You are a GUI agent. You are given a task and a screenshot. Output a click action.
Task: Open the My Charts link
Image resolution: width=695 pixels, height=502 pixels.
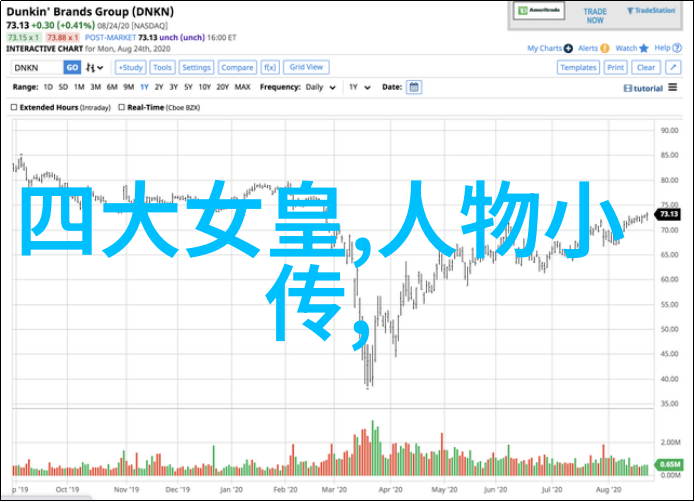544,48
